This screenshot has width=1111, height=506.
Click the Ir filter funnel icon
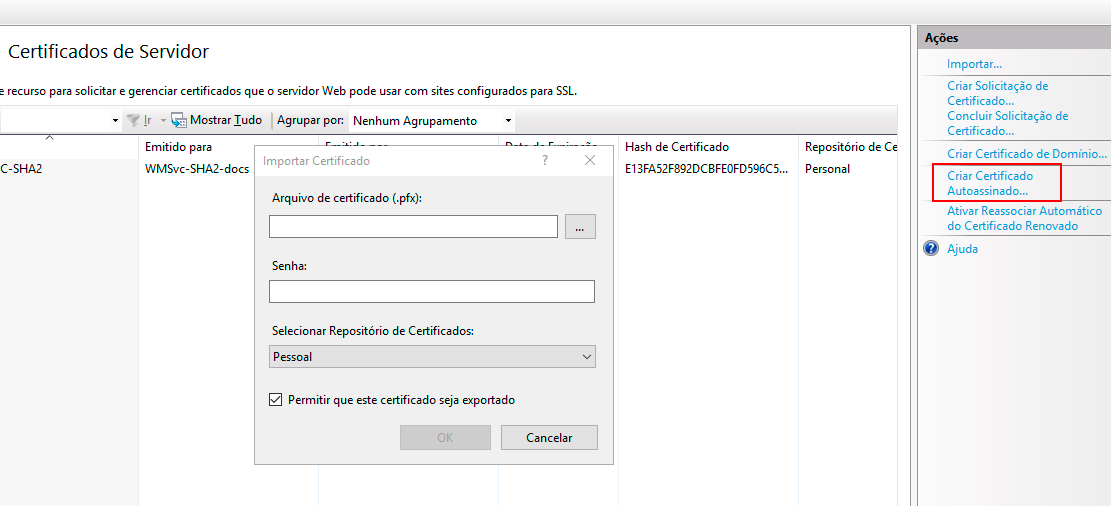click(x=132, y=120)
